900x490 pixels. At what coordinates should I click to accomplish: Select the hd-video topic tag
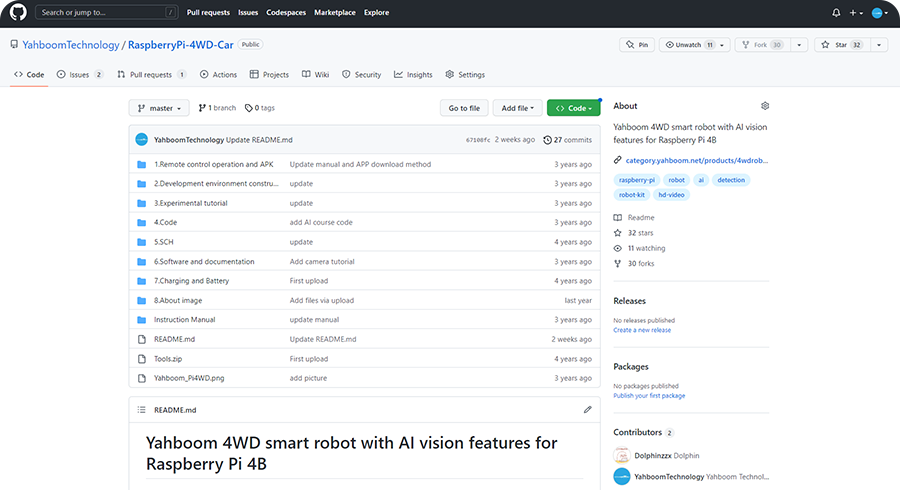point(671,195)
